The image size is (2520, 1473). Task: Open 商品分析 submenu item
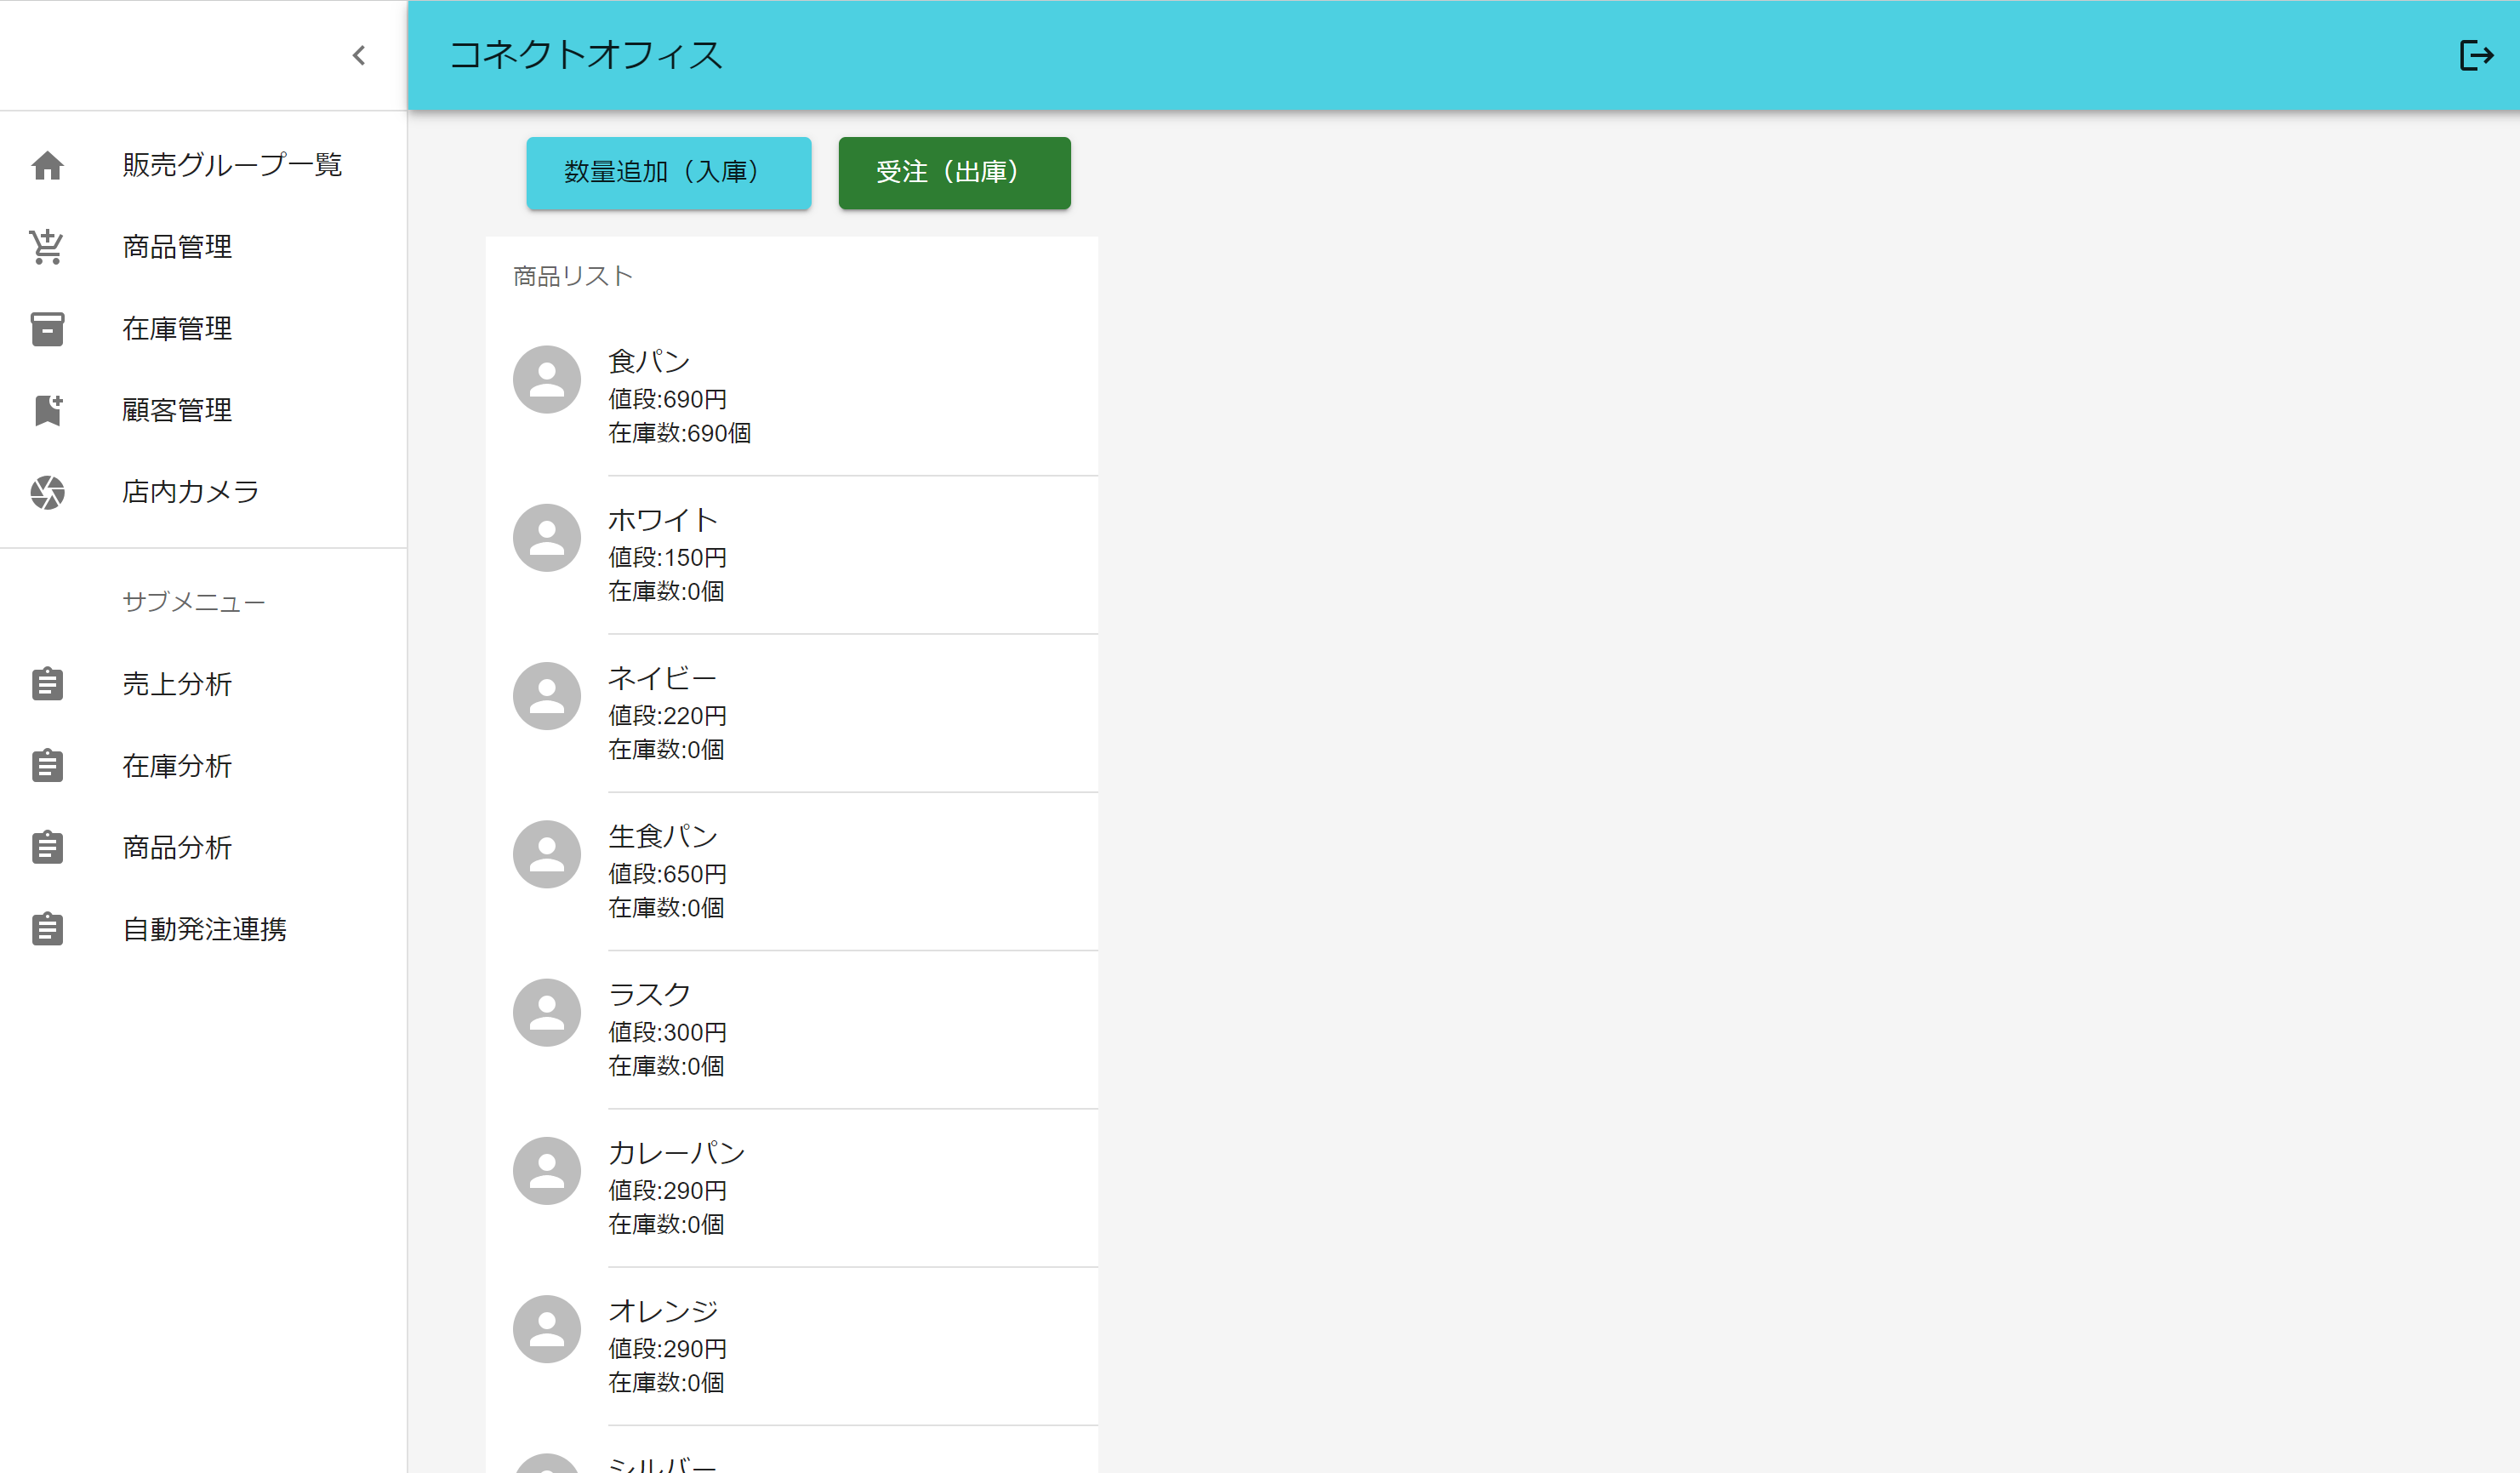pyautogui.click(x=203, y=847)
